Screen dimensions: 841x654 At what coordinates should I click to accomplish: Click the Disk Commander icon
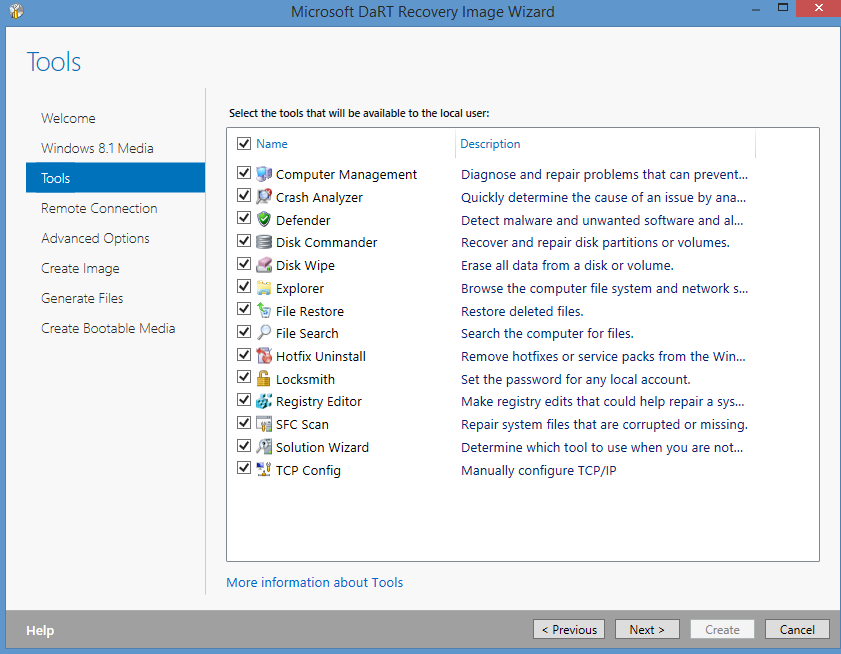263,242
